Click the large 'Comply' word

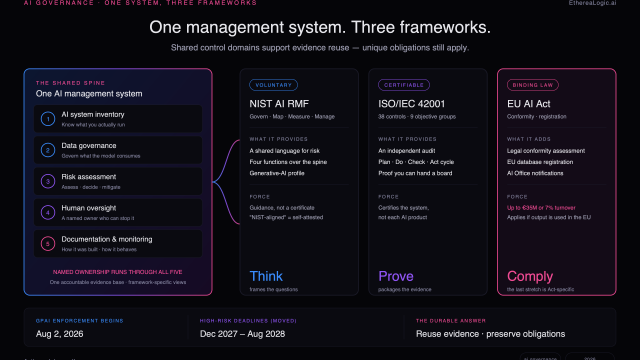click(530, 277)
